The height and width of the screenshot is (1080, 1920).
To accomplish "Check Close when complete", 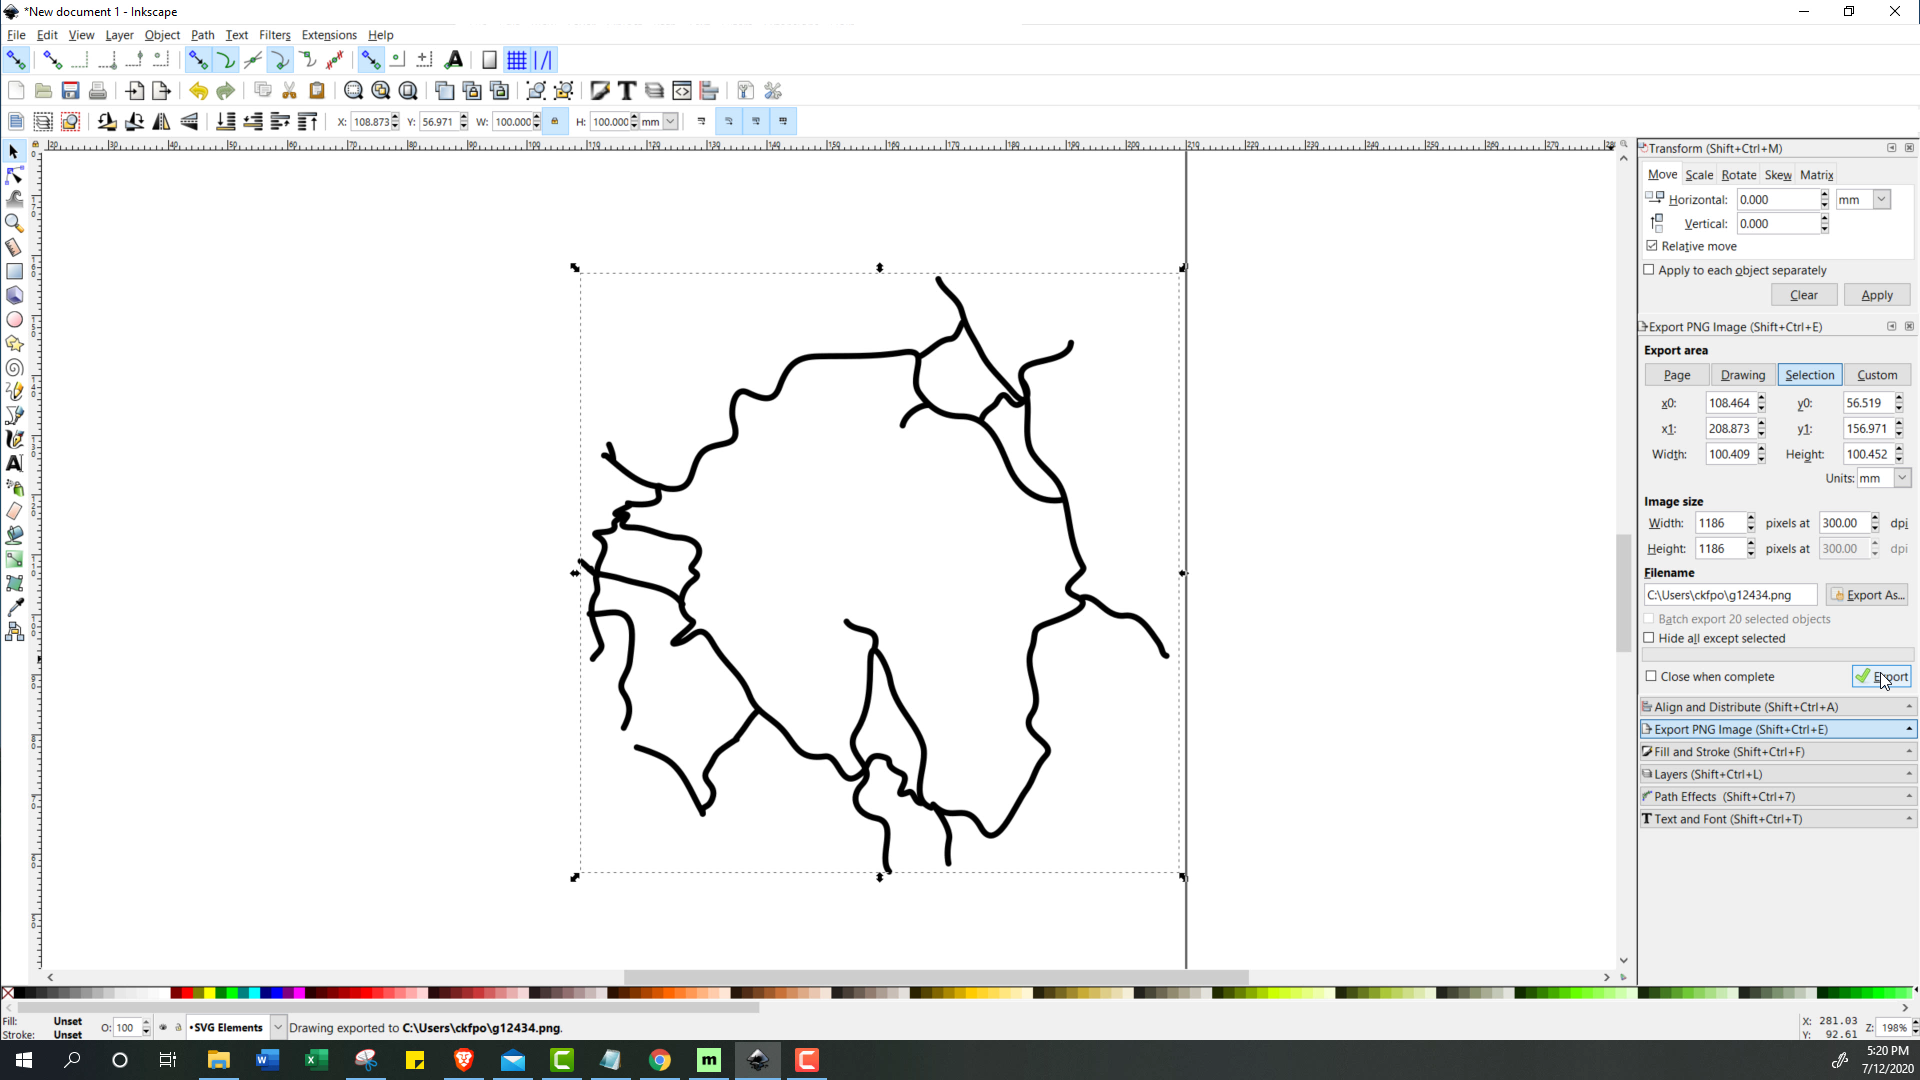I will pyautogui.click(x=1651, y=676).
